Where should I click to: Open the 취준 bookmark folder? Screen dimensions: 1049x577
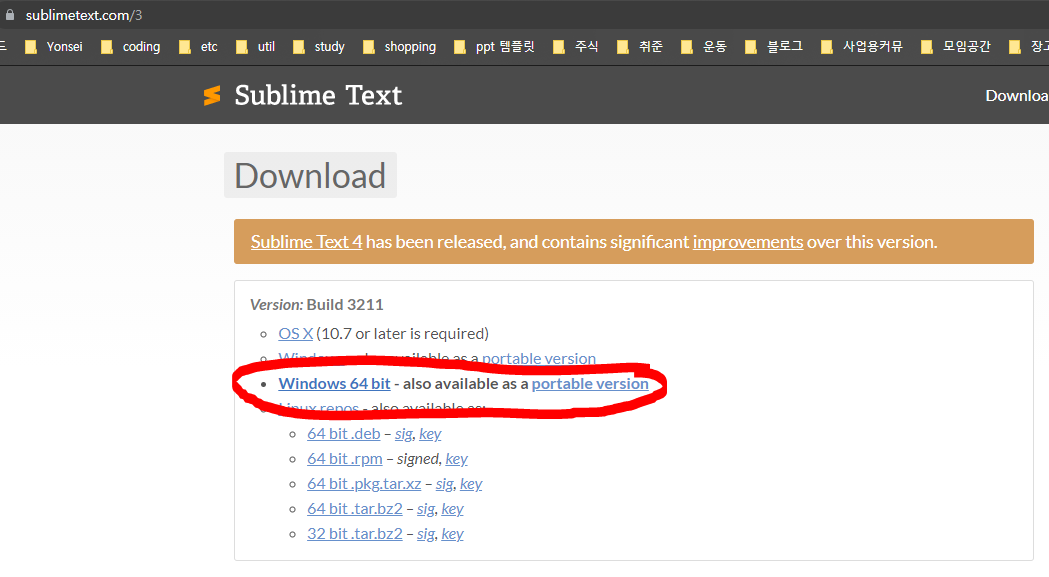tap(640, 47)
